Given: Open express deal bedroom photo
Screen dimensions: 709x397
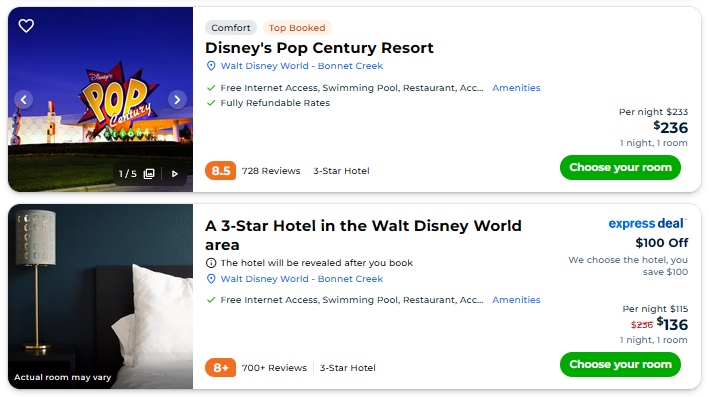Looking at the screenshot, I should pyautogui.click(x=100, y=297).
